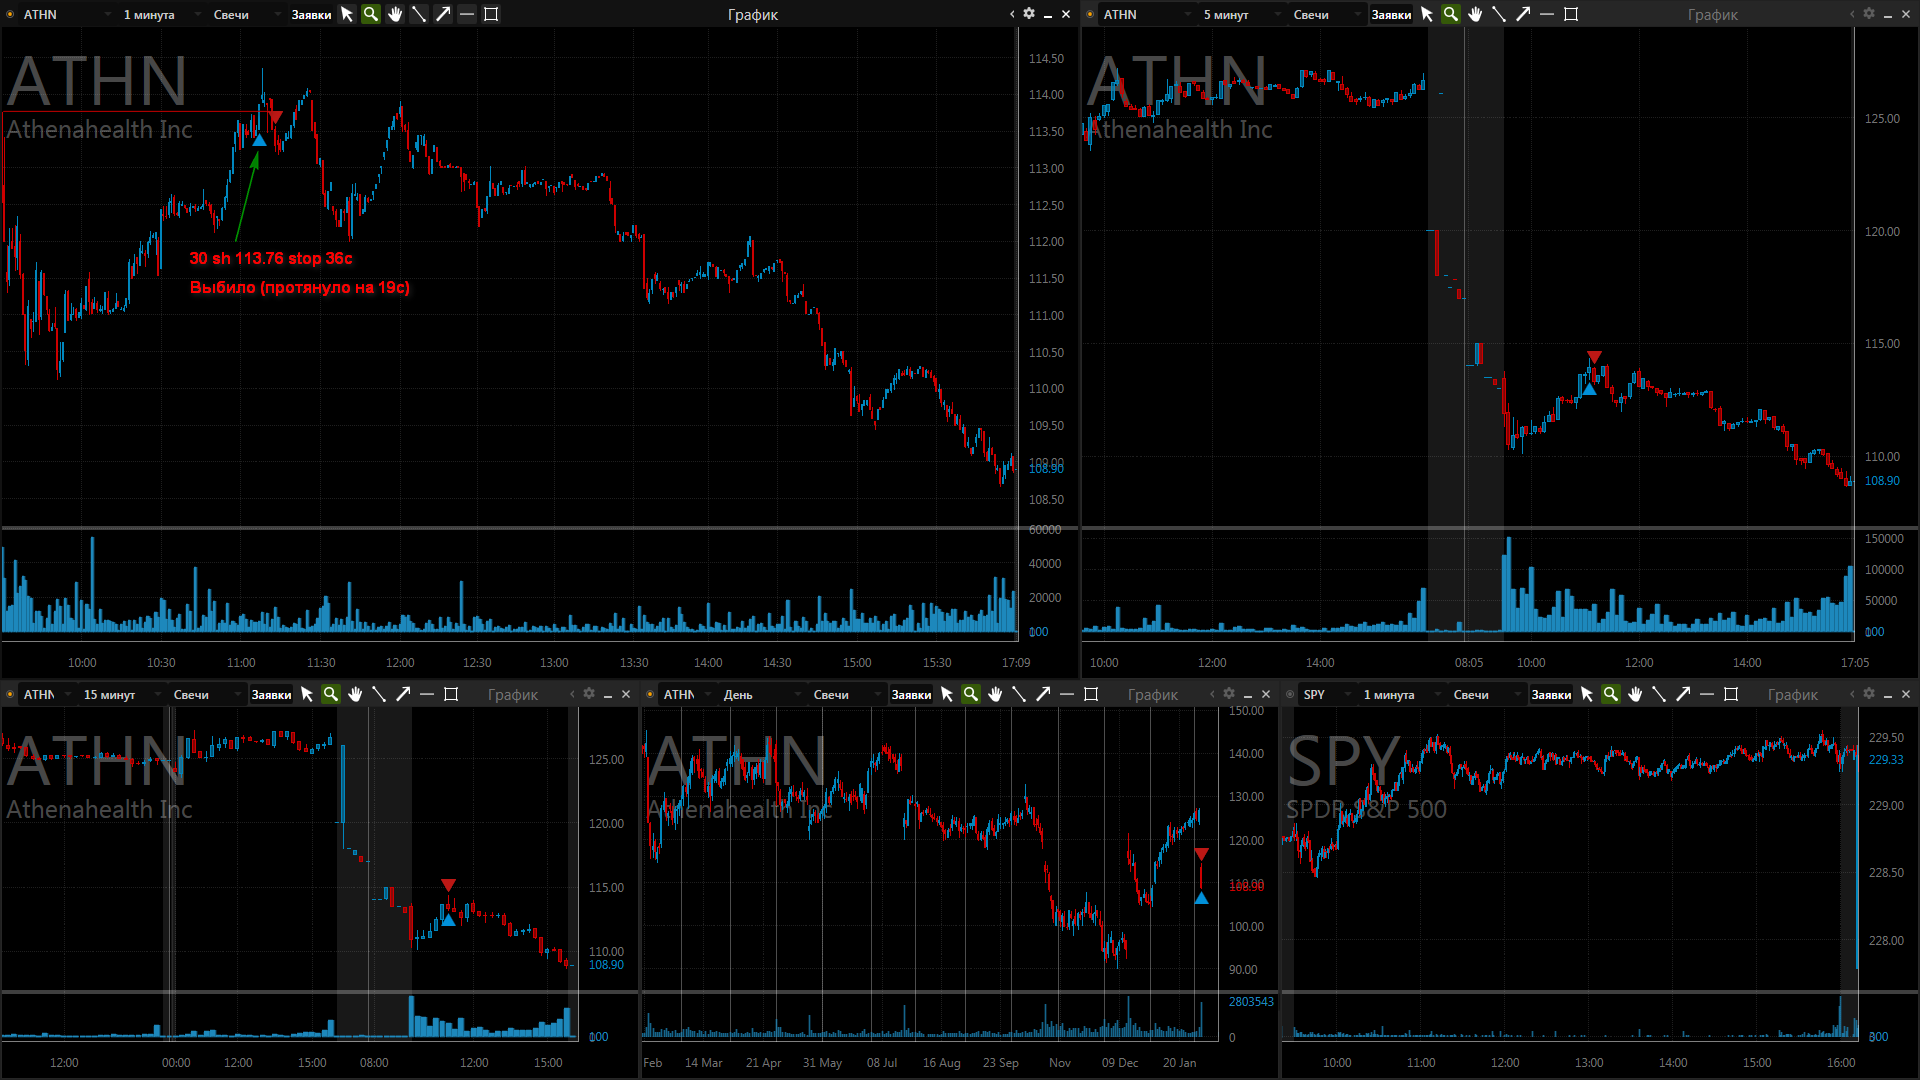Toggle the link indicator dot in SPY chart
The image size is (1920, 1080).
point(1290,694)
